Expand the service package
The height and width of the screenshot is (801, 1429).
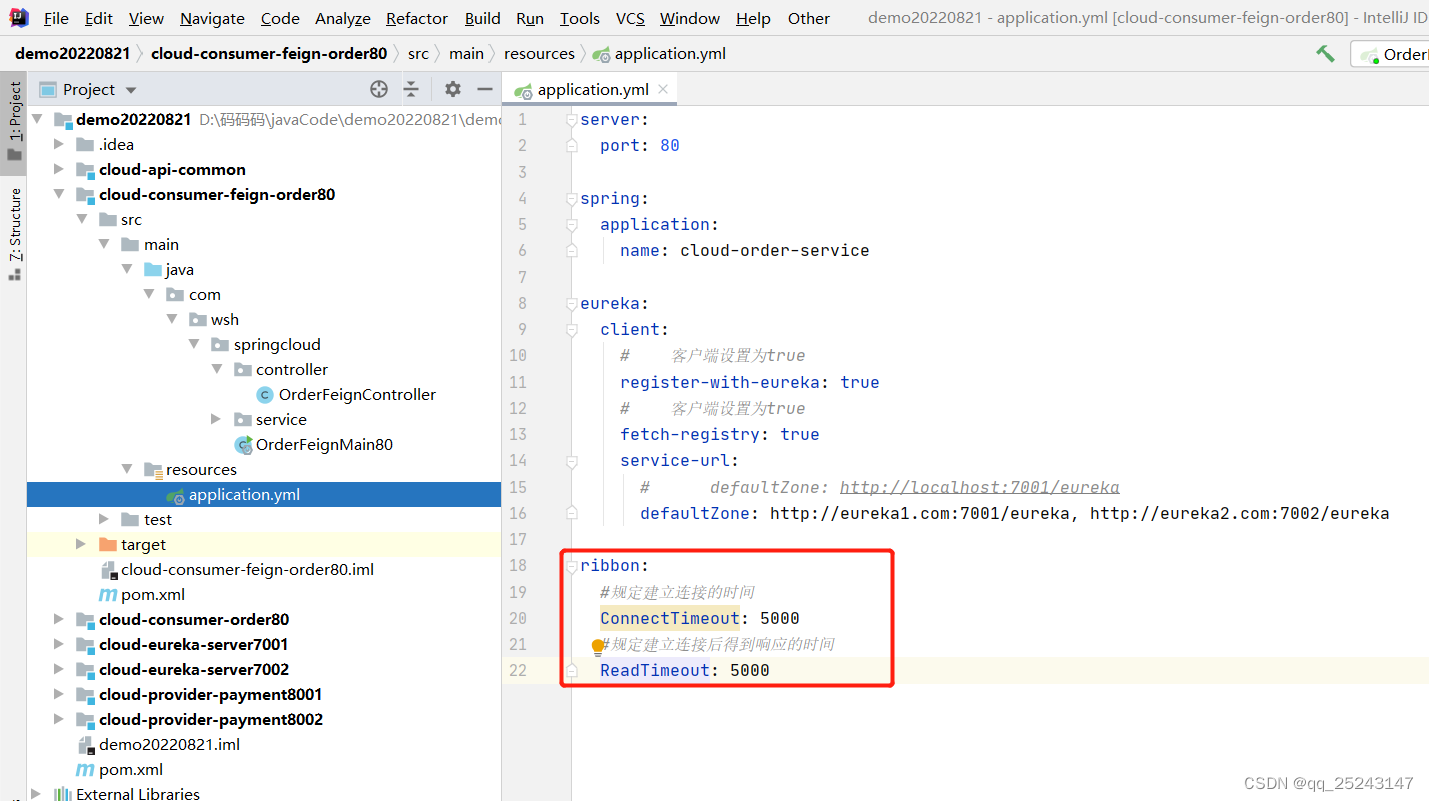[216, 420]
